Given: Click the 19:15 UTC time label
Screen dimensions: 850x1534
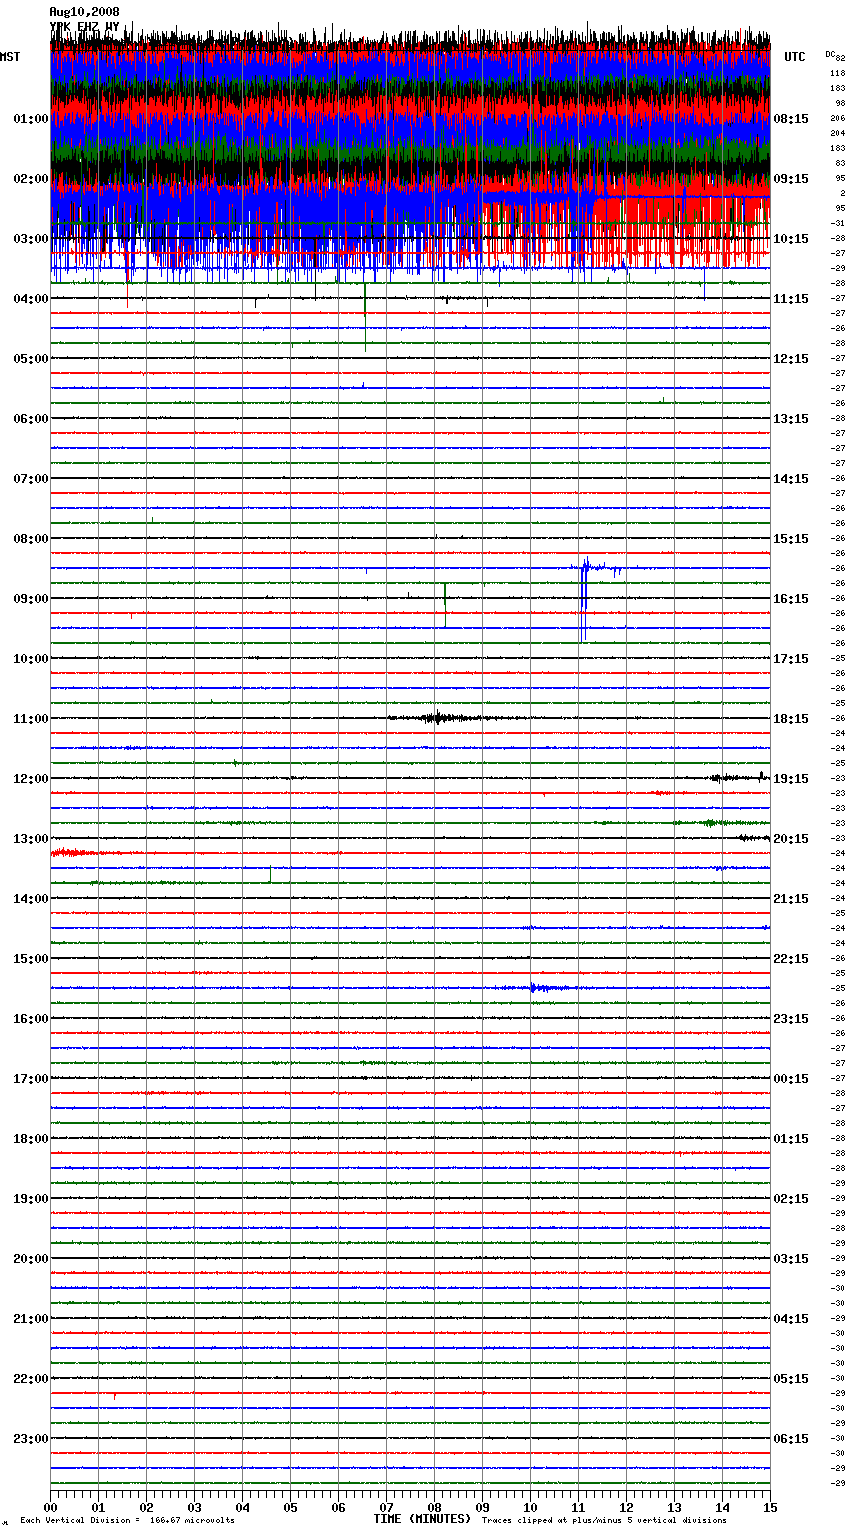Looking at the screenshot, I should click(791, 779).
